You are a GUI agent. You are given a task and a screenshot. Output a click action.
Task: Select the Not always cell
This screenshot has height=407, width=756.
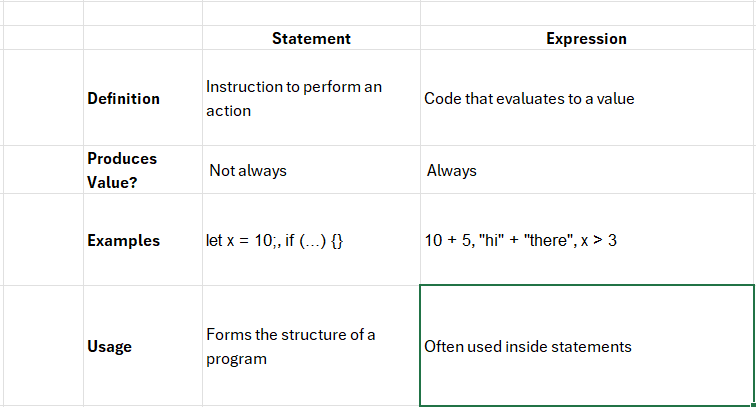coord(311,170)
